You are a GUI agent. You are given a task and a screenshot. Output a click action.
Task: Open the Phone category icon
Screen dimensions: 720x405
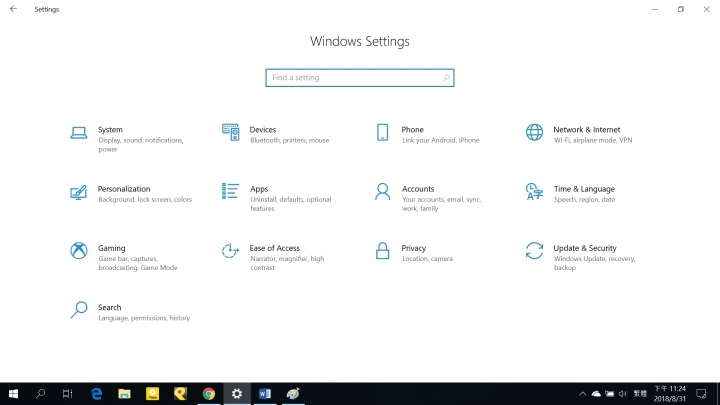pos(382,133)
